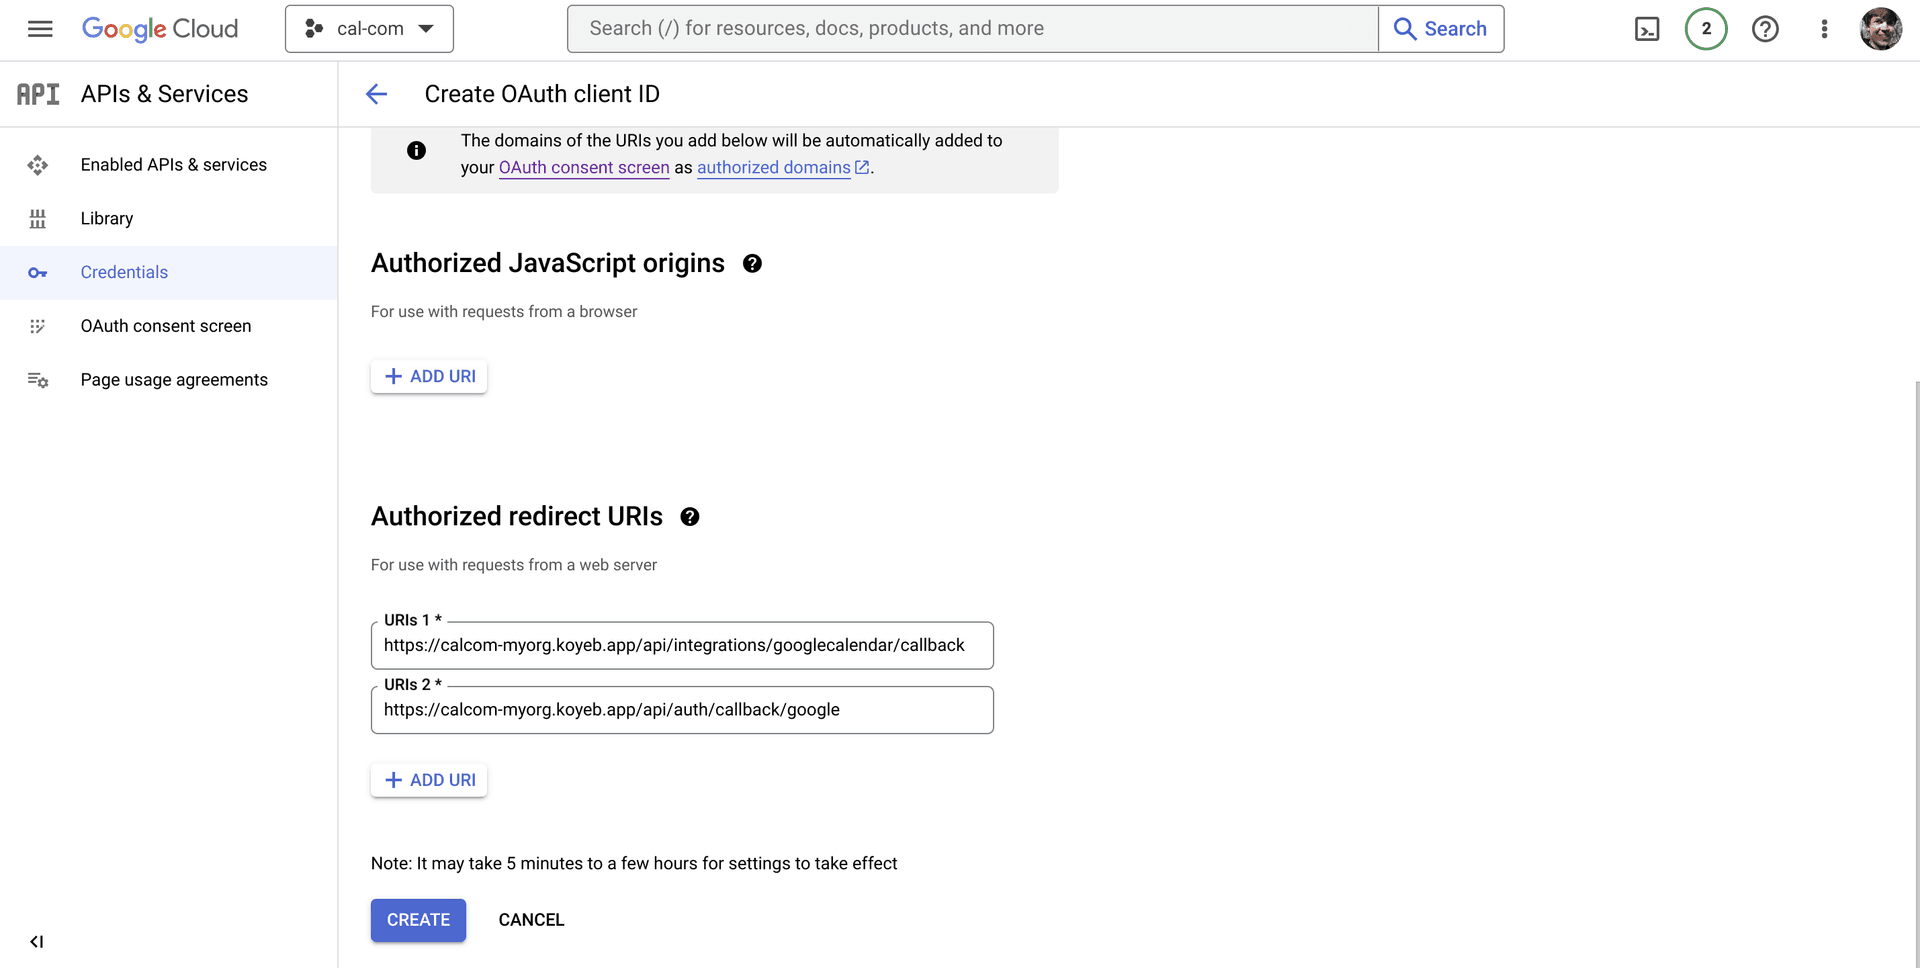Open the help question mark menu
The image size is (1920, 968).
pos(1765,29)
